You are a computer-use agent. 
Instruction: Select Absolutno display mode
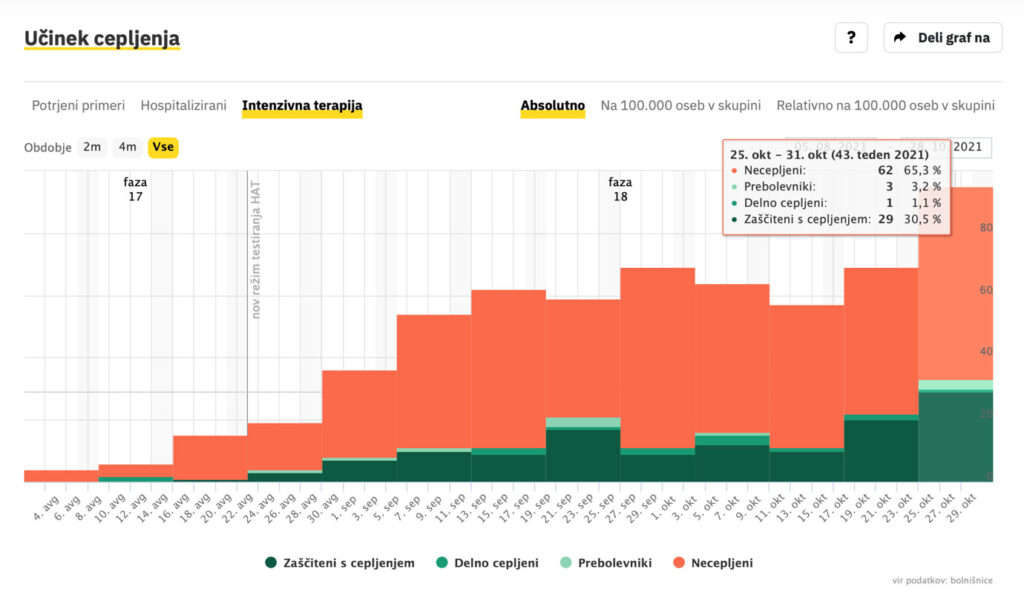coord(552,105)
